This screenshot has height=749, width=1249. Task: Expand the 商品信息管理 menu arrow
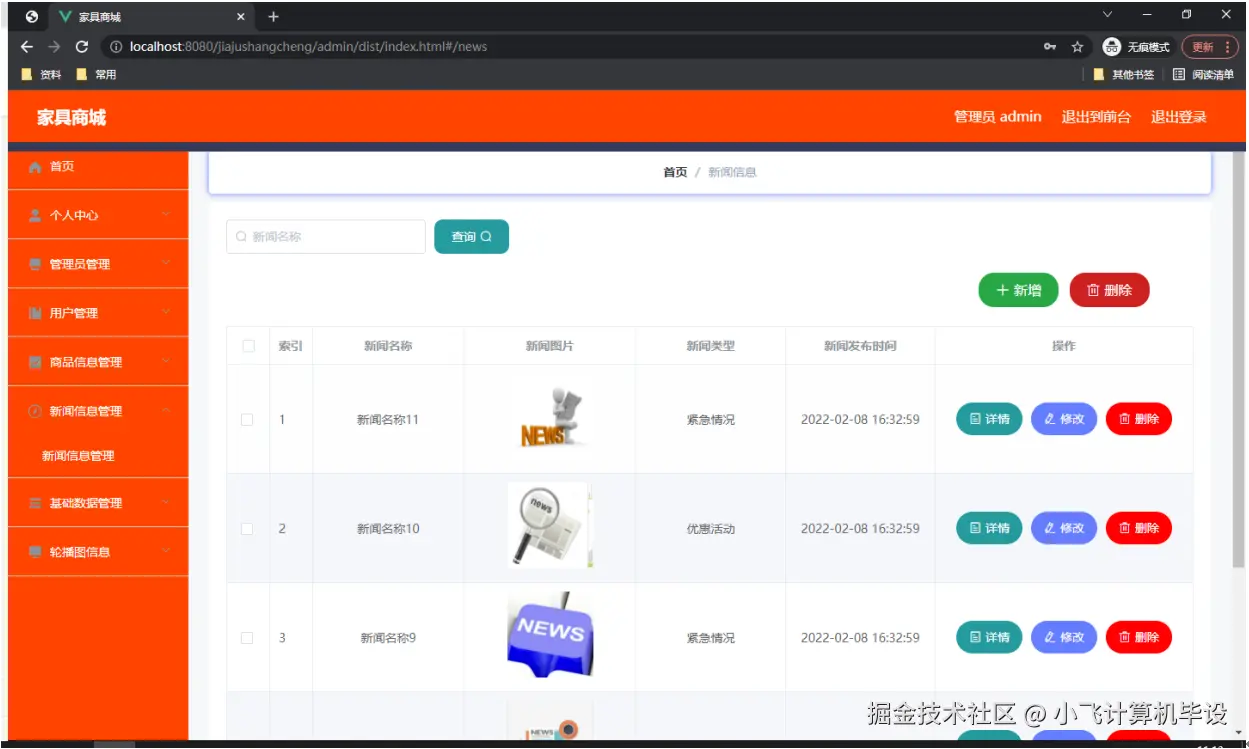coord(166,361)
